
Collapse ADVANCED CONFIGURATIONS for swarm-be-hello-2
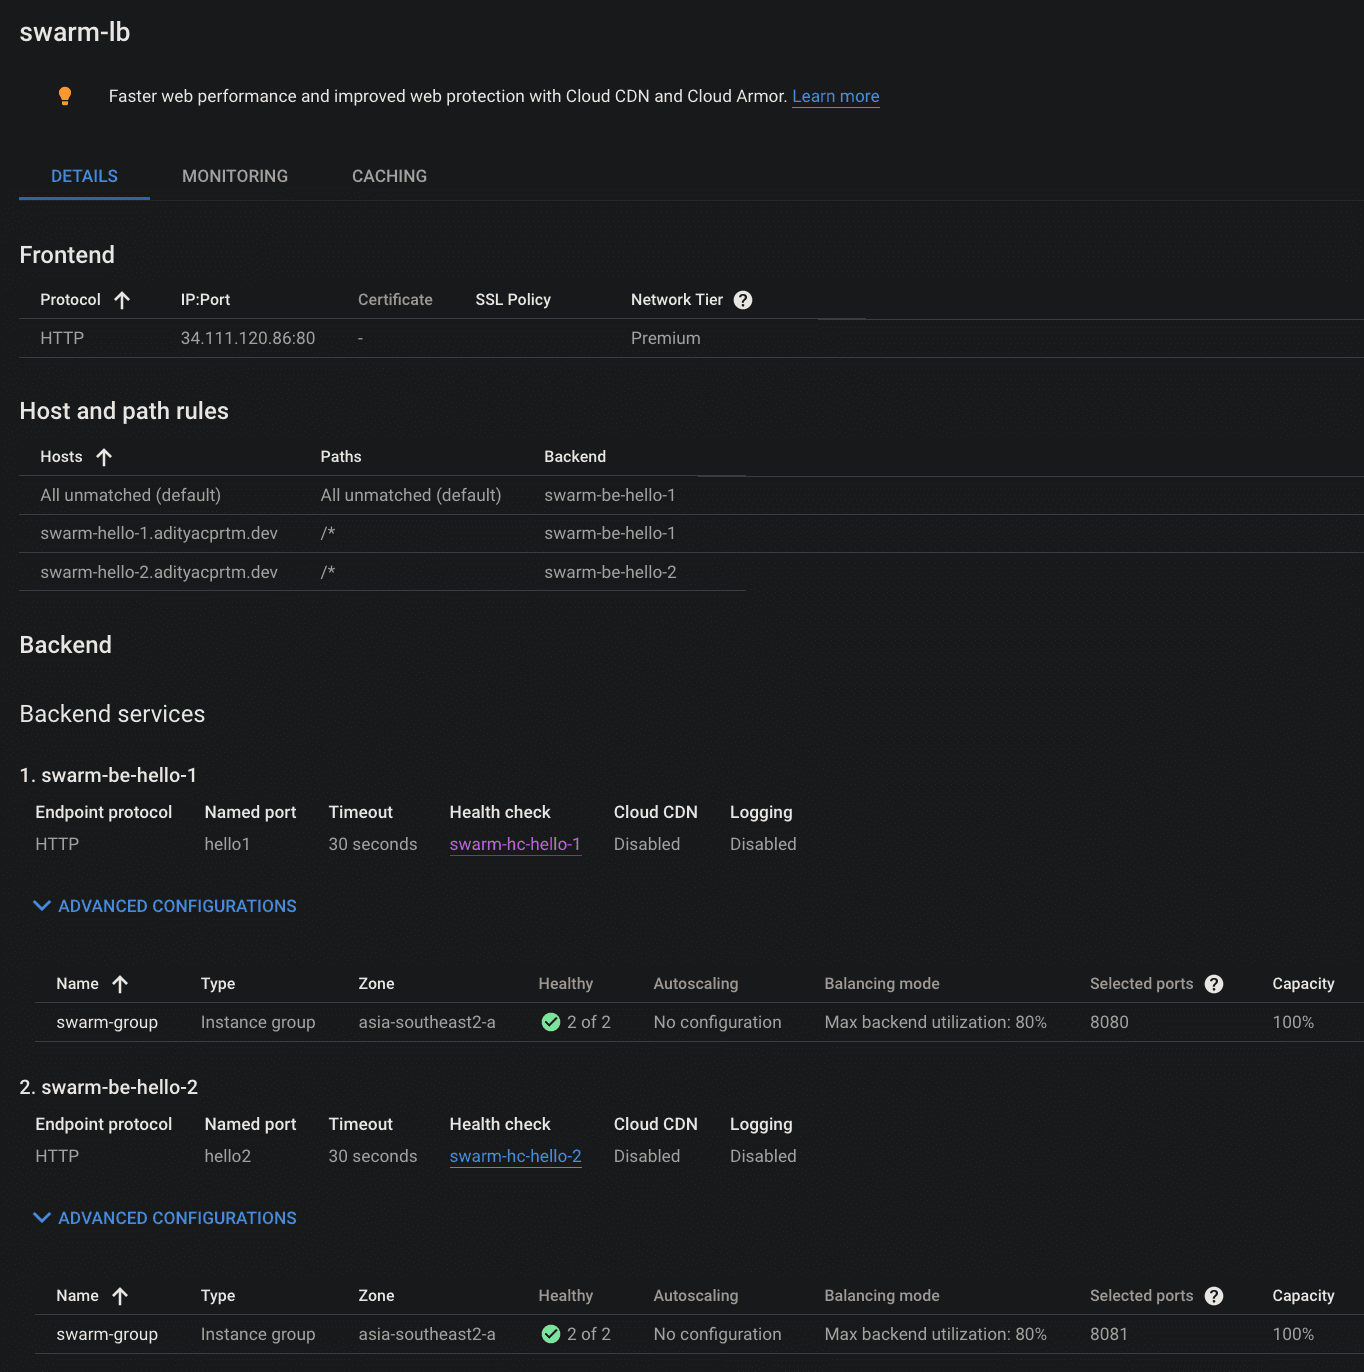tap(164, 1218)
